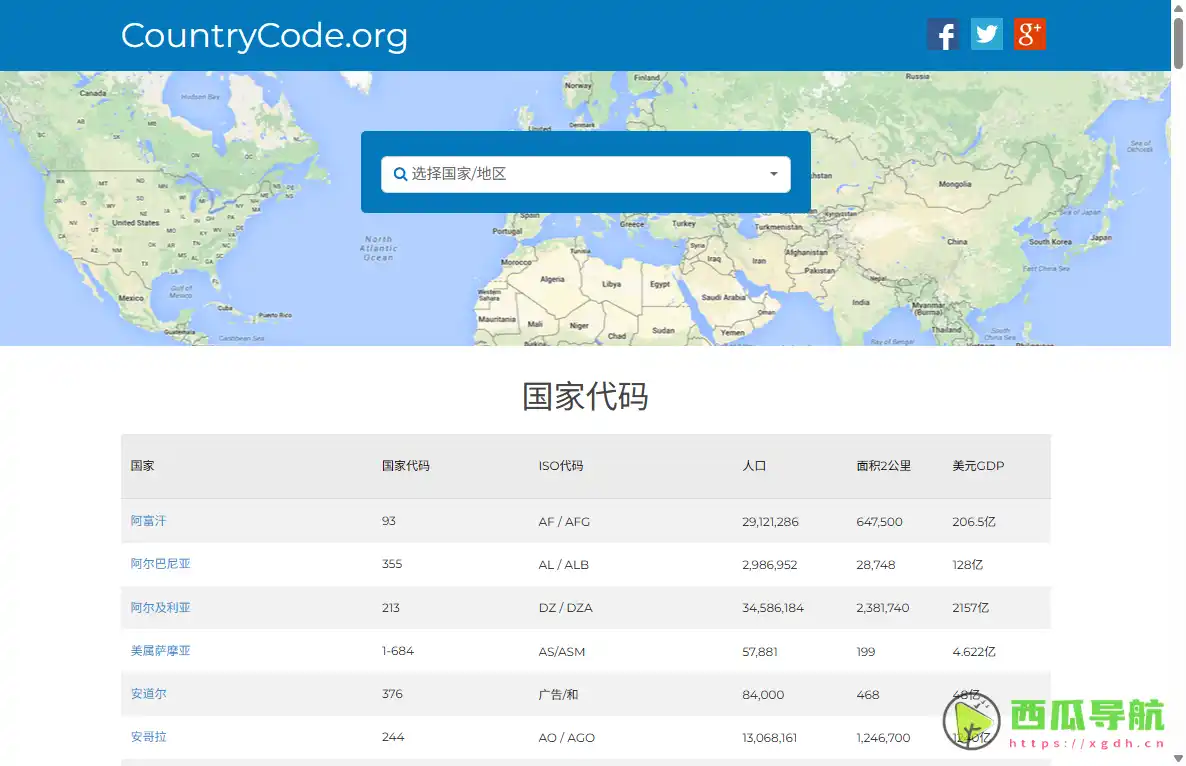
Task: Select the country code 355 cell
Action: click(392, 564)
